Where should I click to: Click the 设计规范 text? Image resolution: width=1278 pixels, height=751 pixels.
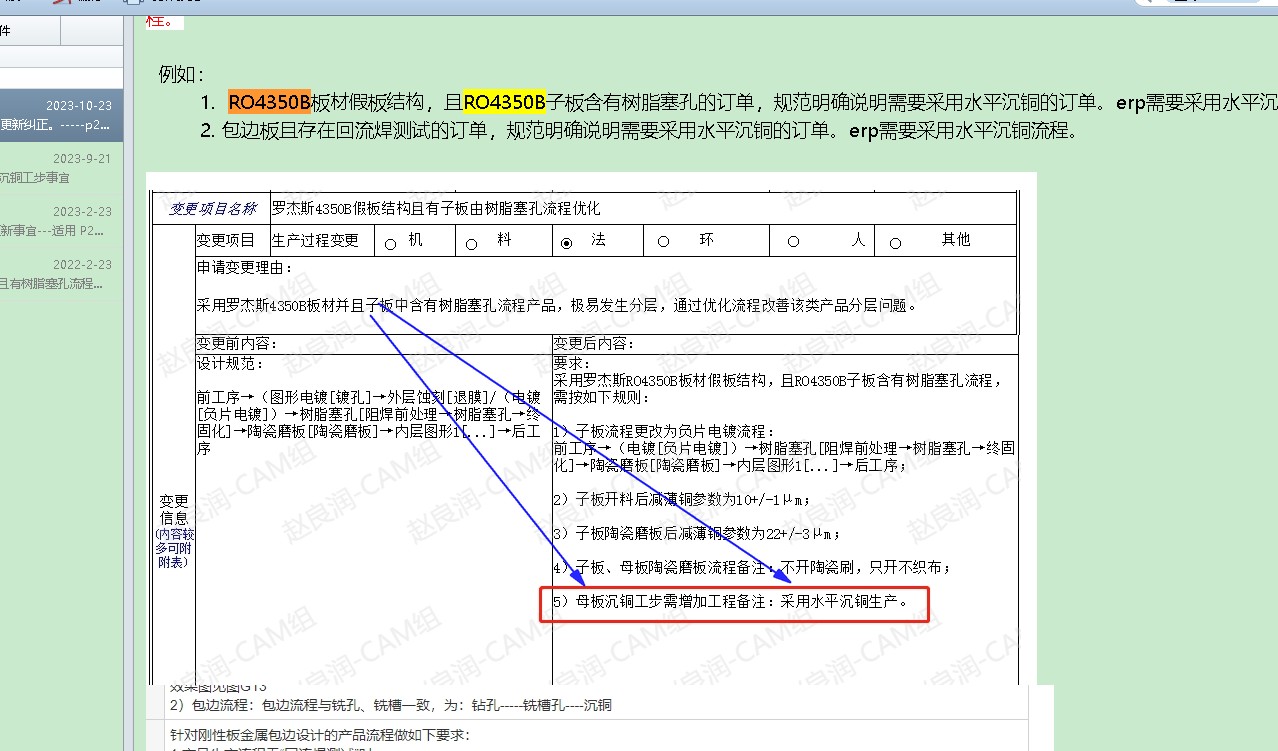[231, 363]
